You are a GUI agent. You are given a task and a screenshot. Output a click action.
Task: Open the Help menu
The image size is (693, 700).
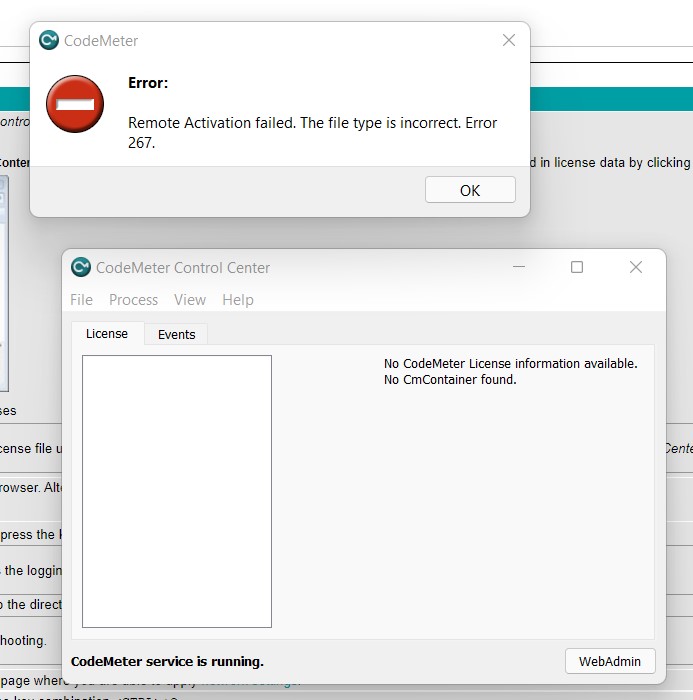click(x=238, y=300)
